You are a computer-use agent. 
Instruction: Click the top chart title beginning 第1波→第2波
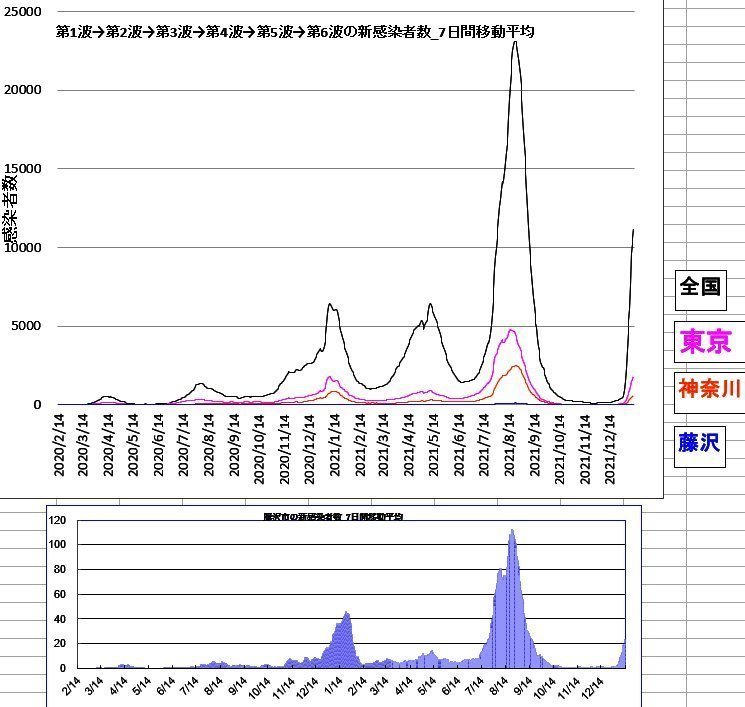295,32
